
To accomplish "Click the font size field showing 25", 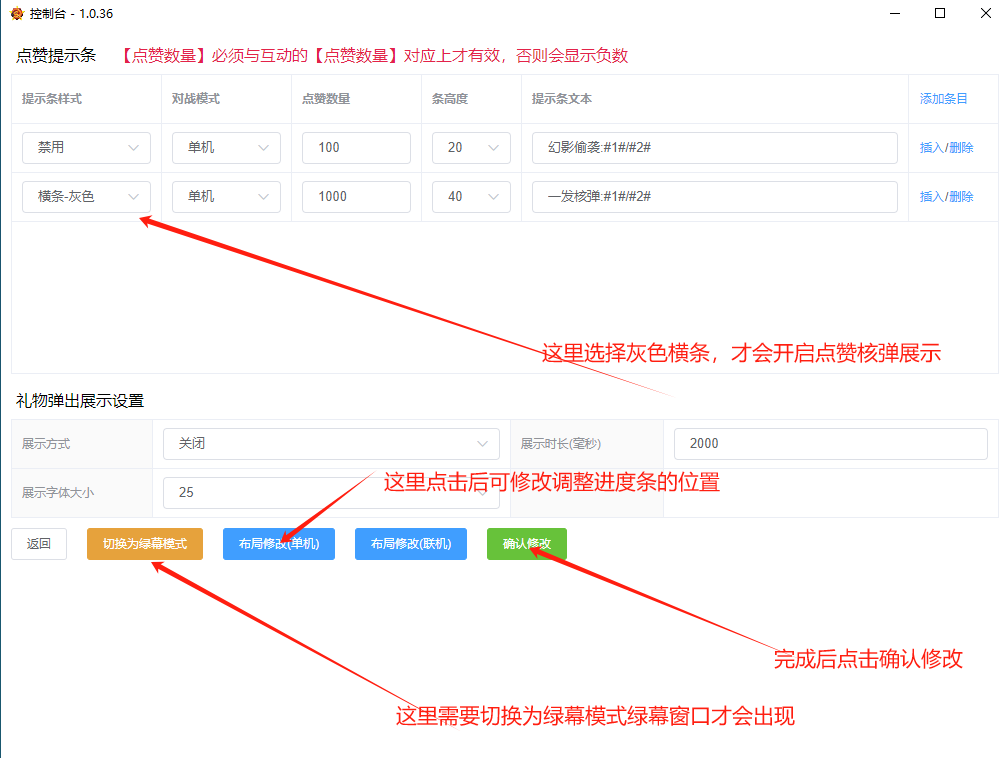I will coord(331,492).
